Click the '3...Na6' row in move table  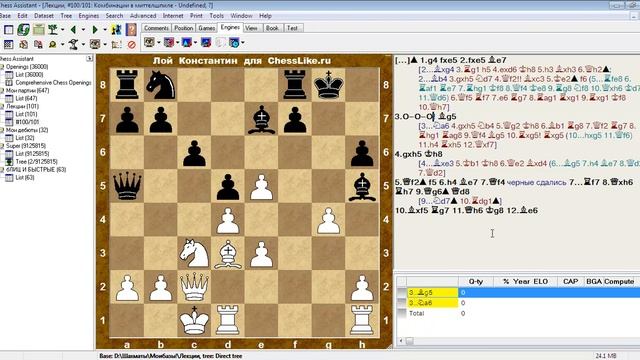pos(518,303)
